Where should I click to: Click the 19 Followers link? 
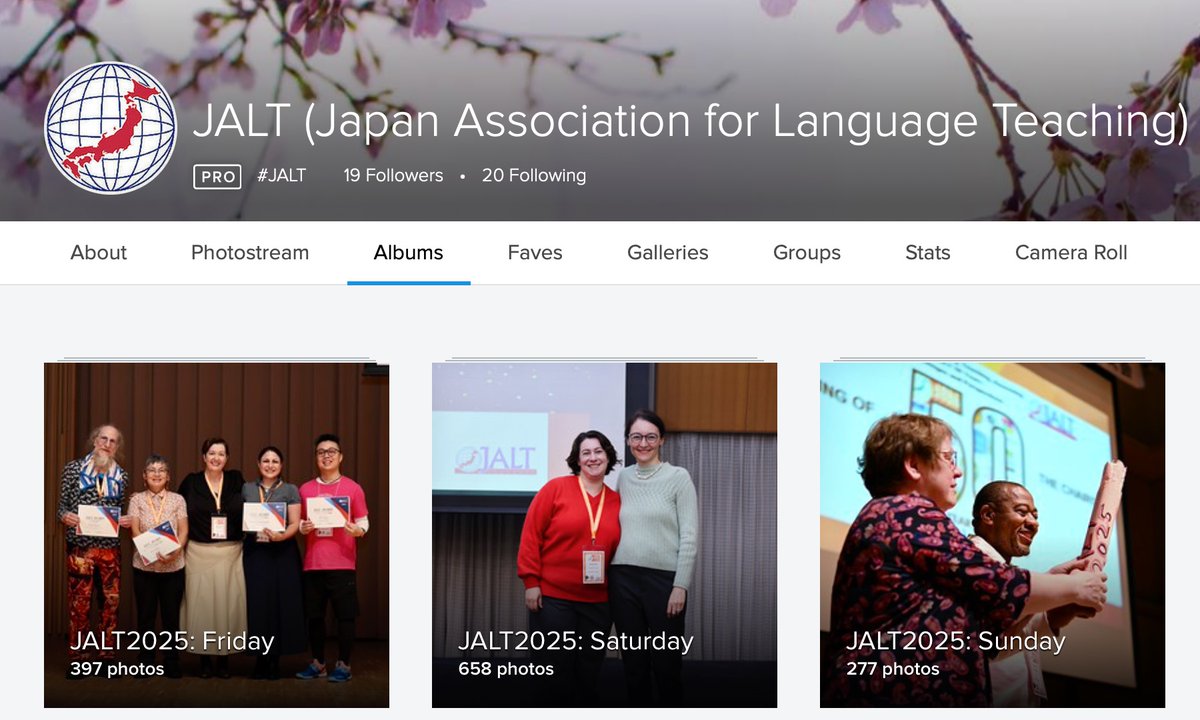pyautogui.click(x=393, y=175)
